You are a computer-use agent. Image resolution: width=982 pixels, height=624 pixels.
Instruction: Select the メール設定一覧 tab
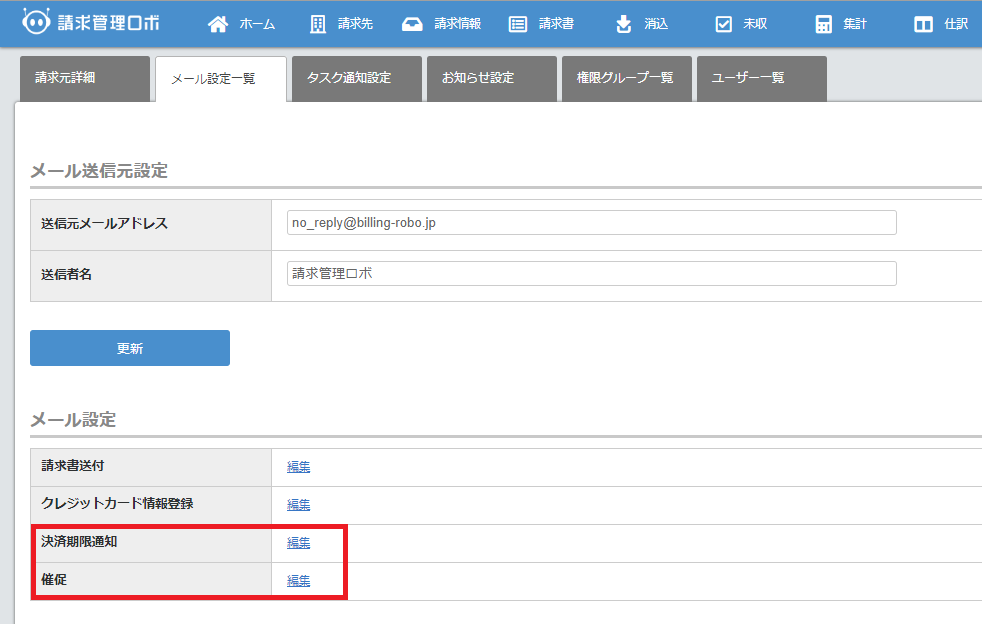[220, 79]
